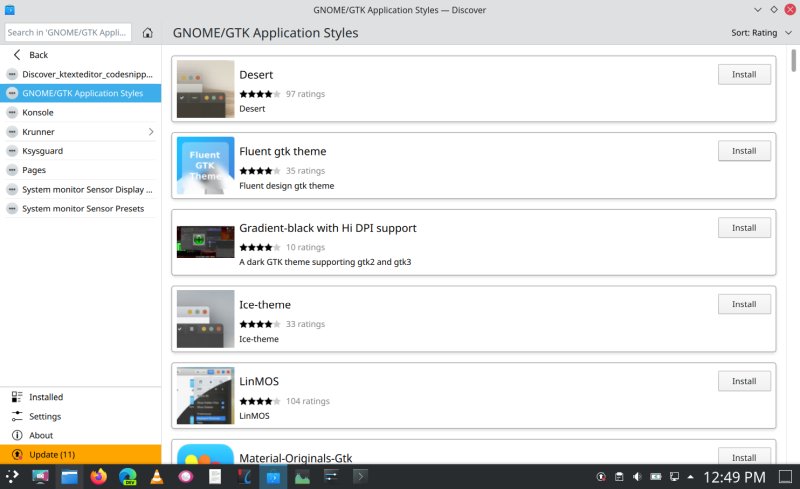This screenshot has width=800, height=489.
Task: Open the Discover taskbar entry
Action: point(273,477)
